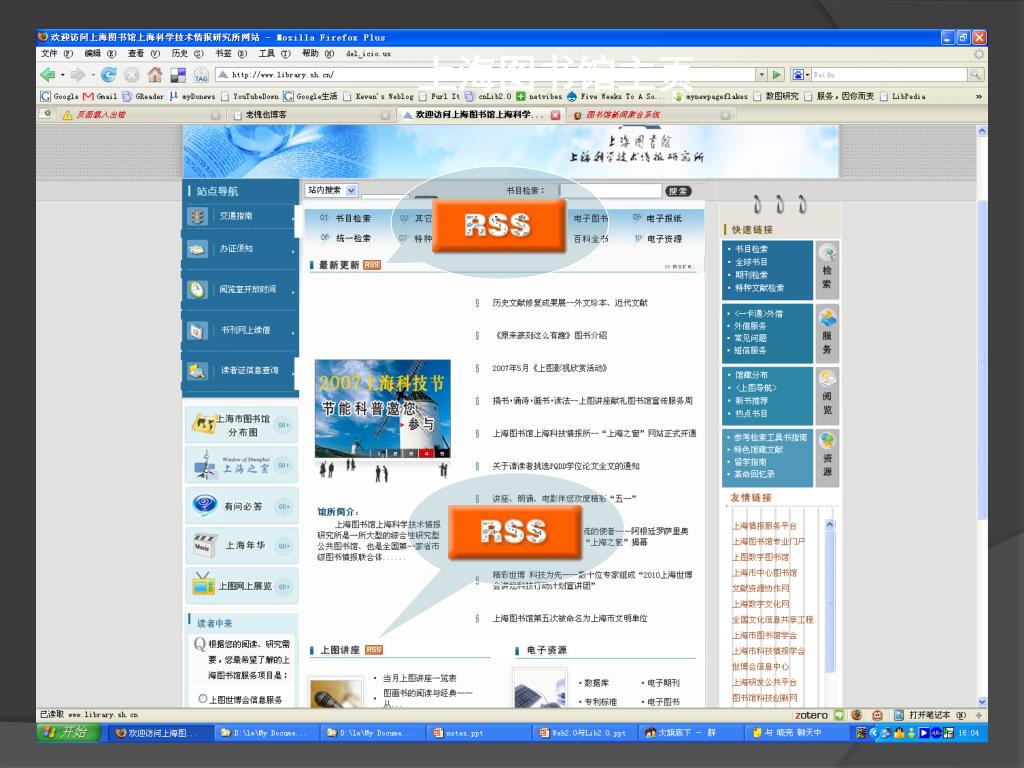Open the 书签 menu
The image size is (1024, 768).
pyautogui.click(x=231, y=54)
